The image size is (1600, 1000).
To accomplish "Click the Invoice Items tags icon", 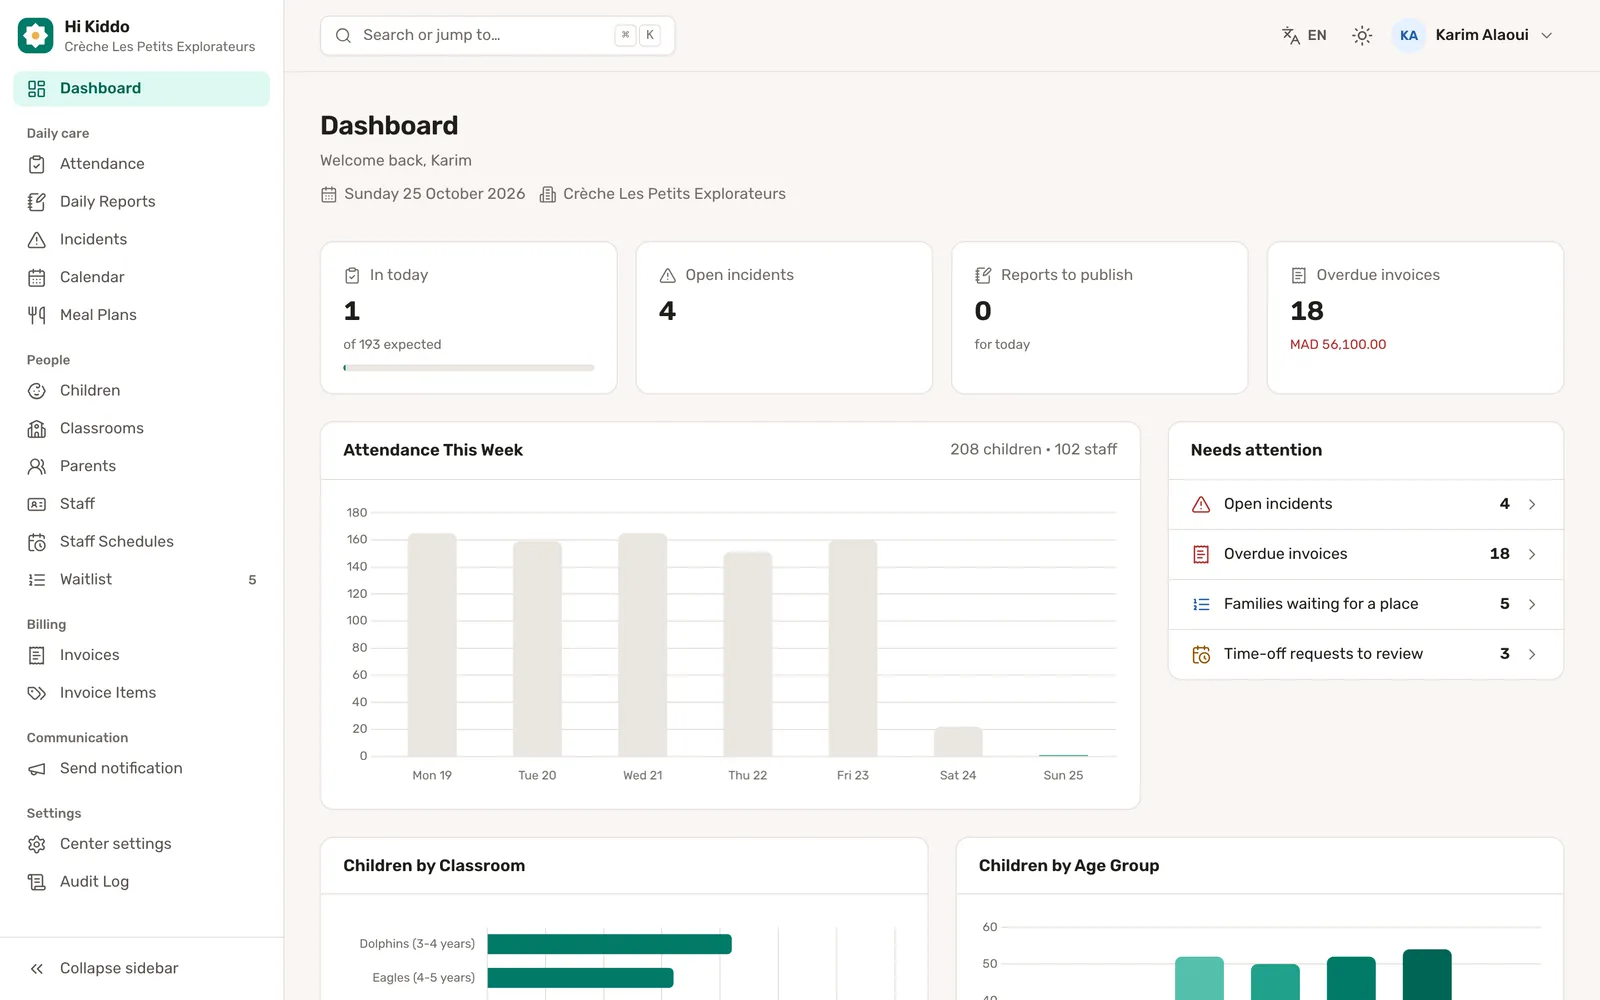I will [x=37, y=693].
